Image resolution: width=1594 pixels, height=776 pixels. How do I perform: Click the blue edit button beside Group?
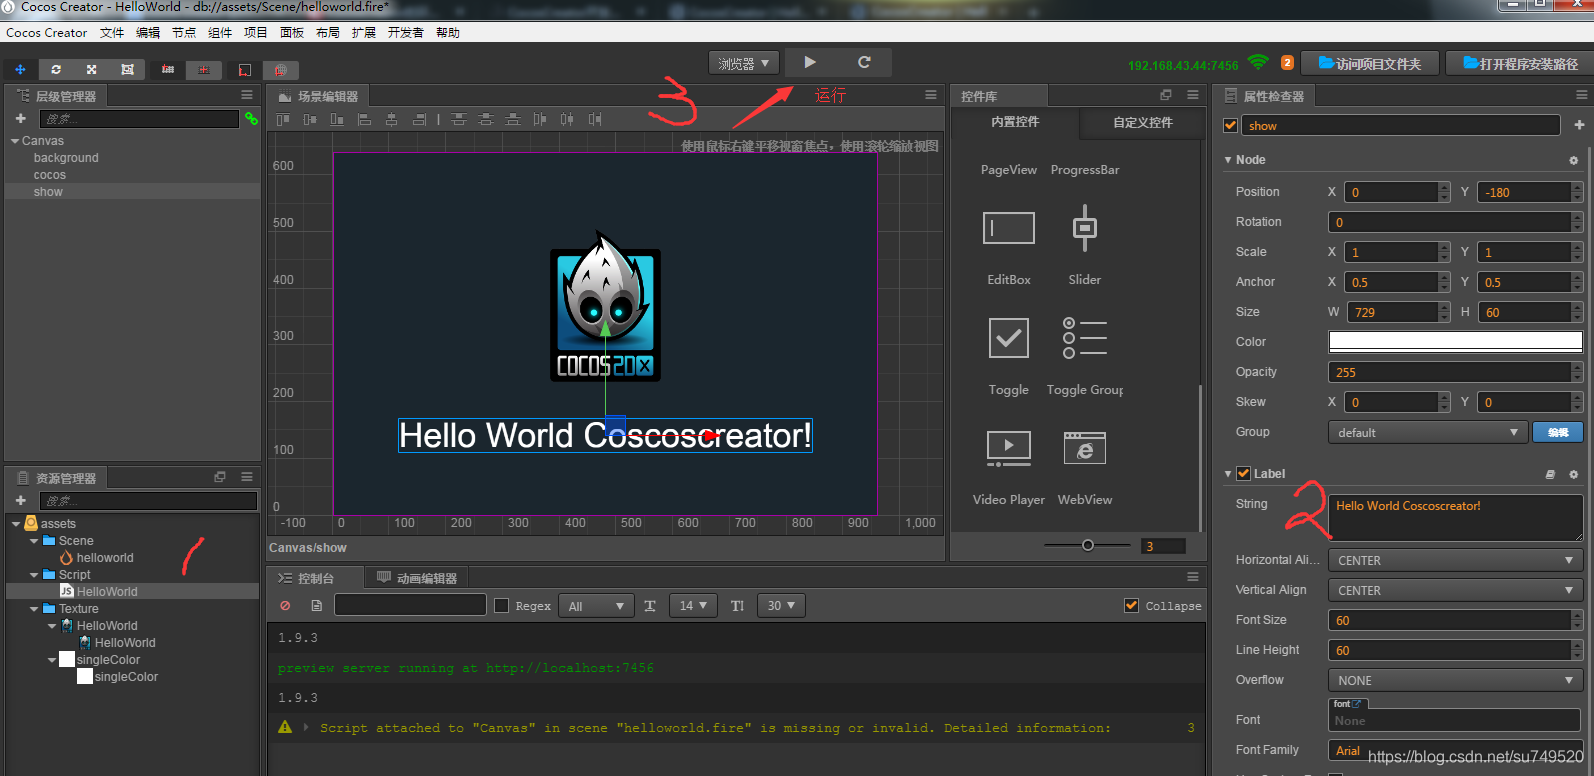point(1558,432)
